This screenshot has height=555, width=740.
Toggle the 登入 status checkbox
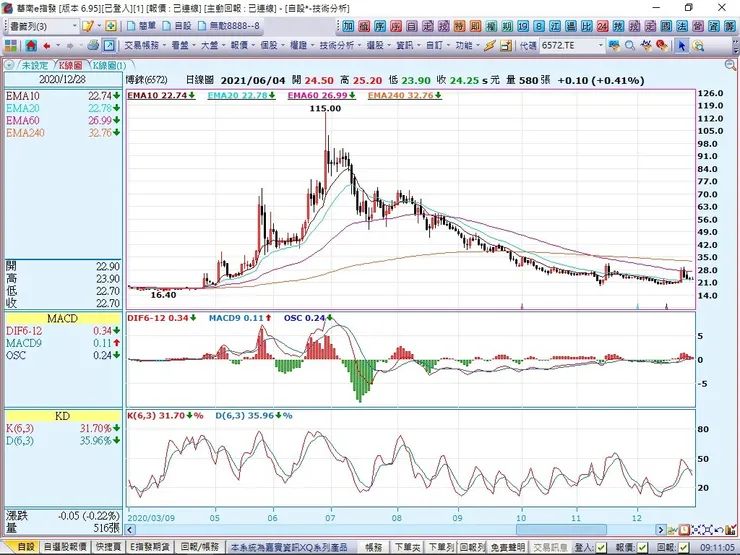click(x=600, y=547)
